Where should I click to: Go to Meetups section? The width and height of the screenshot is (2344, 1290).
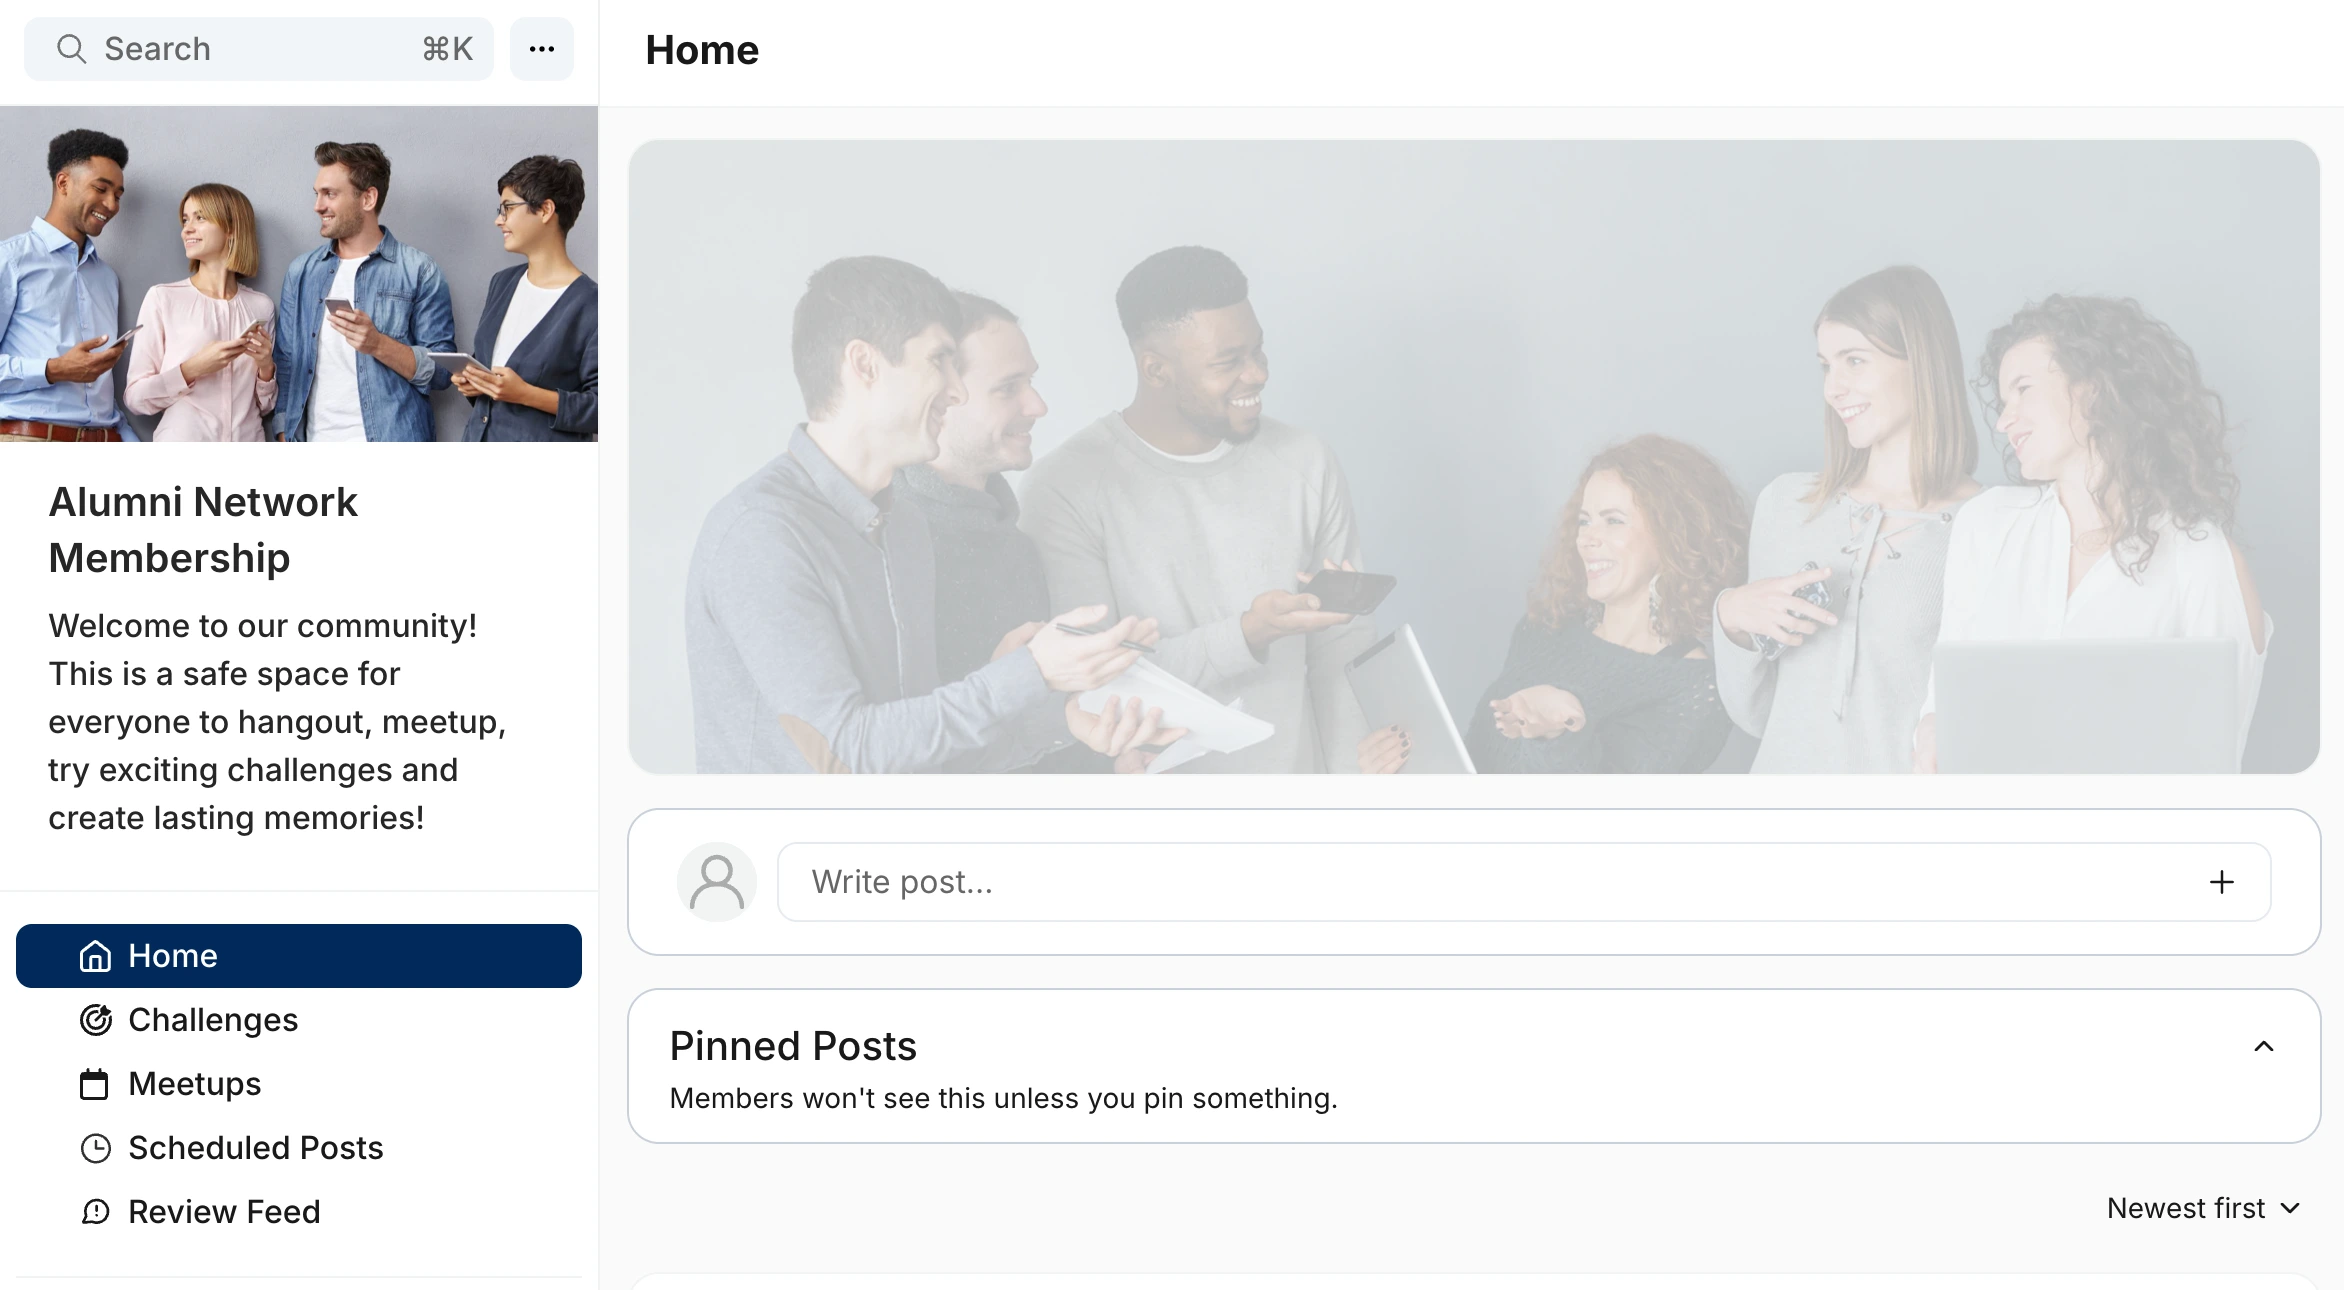[x=195, y=1084]
